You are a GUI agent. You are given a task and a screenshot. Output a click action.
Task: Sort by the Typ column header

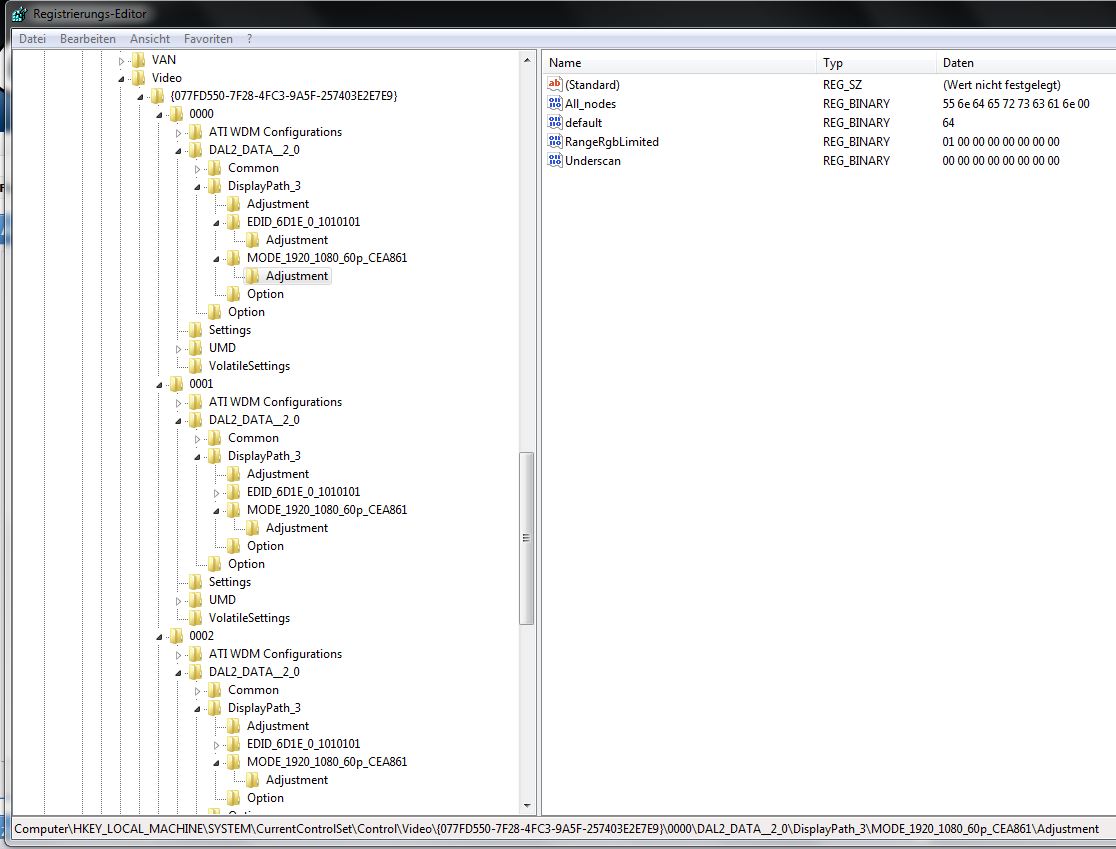click(876, 63)
